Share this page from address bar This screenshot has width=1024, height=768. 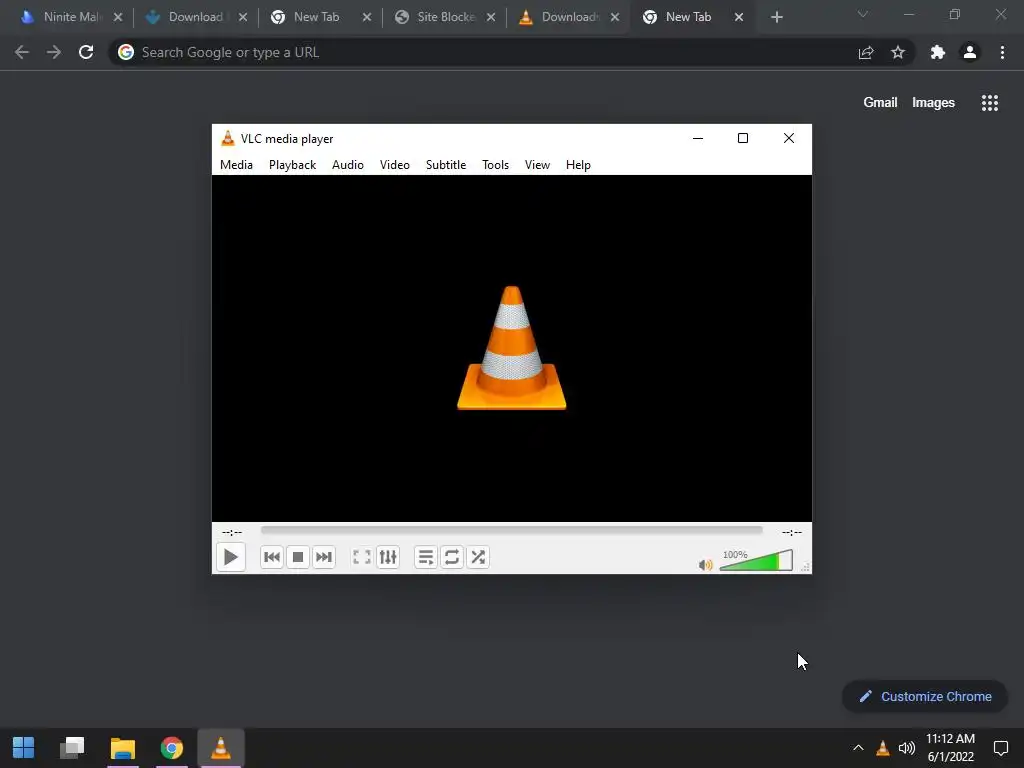click(x=866, y=52)
